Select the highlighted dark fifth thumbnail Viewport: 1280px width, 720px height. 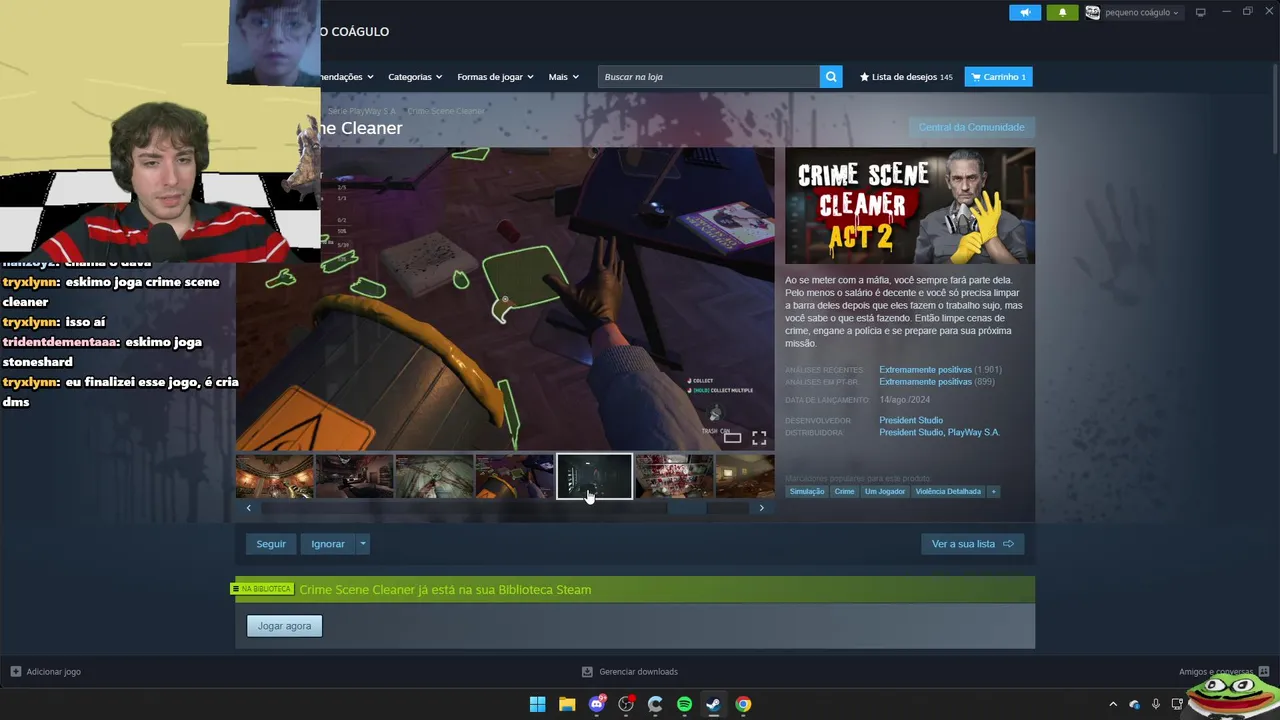[x=595, y=476]
